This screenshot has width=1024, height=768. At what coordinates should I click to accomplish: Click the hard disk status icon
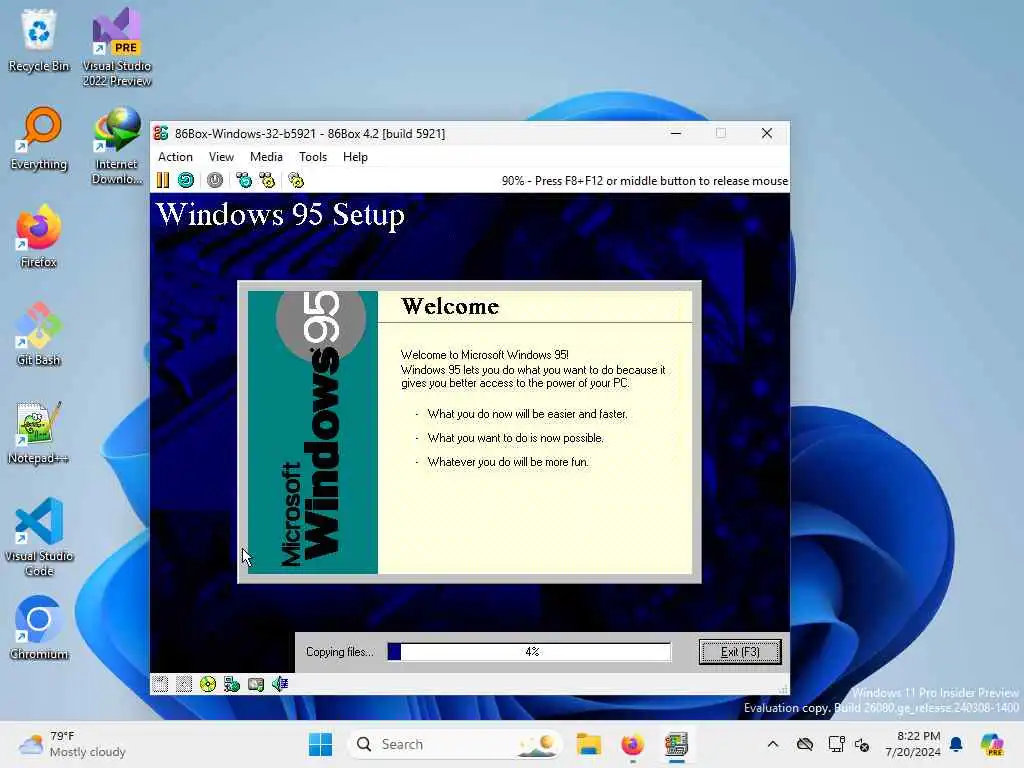[x=256, y=684]
